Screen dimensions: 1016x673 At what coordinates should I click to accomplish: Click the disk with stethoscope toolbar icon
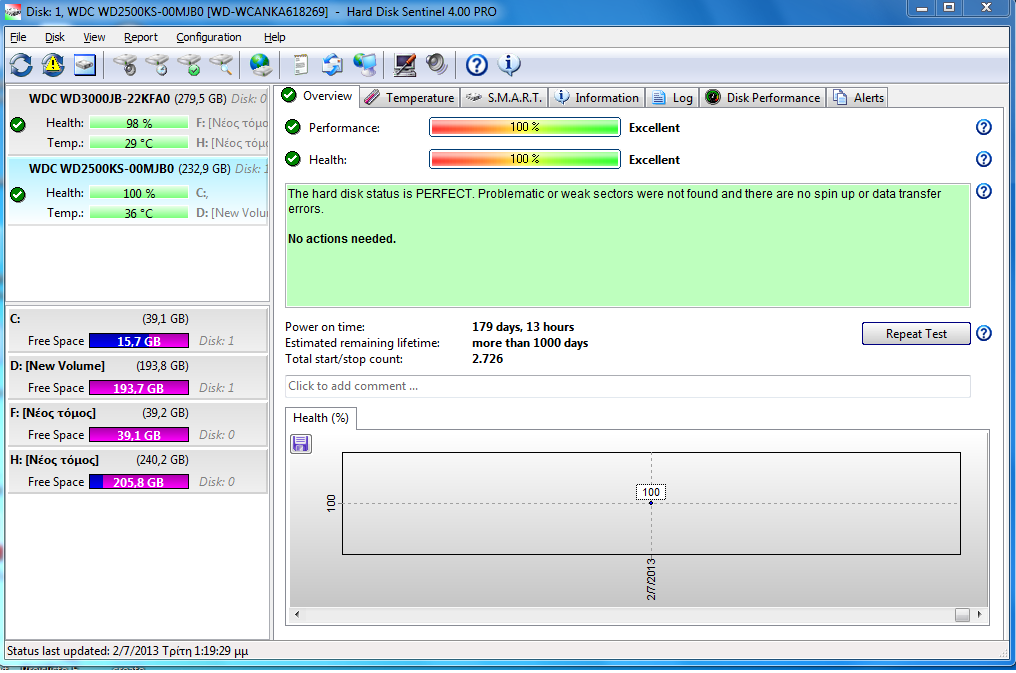[x=125, y=65]
